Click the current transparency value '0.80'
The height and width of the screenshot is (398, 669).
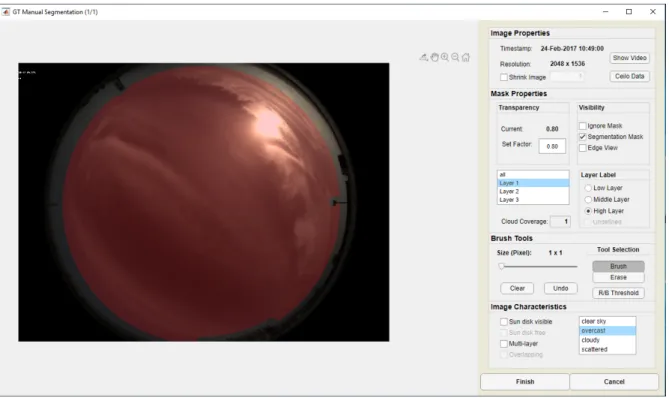pyautogui.click(x=552, y=129)
